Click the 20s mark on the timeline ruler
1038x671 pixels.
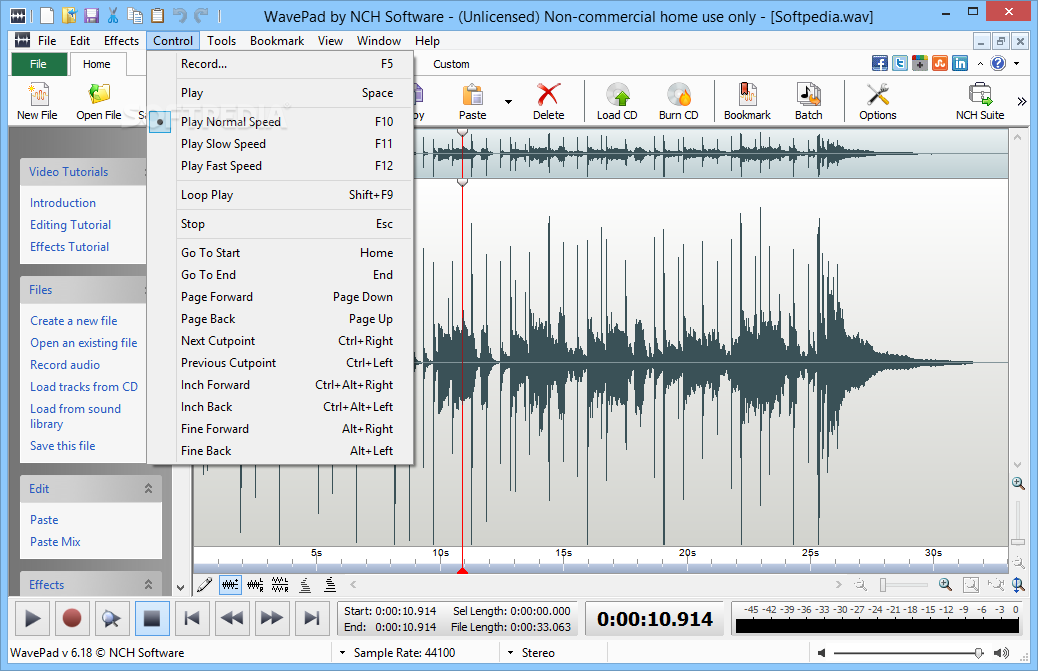[687, 553]
